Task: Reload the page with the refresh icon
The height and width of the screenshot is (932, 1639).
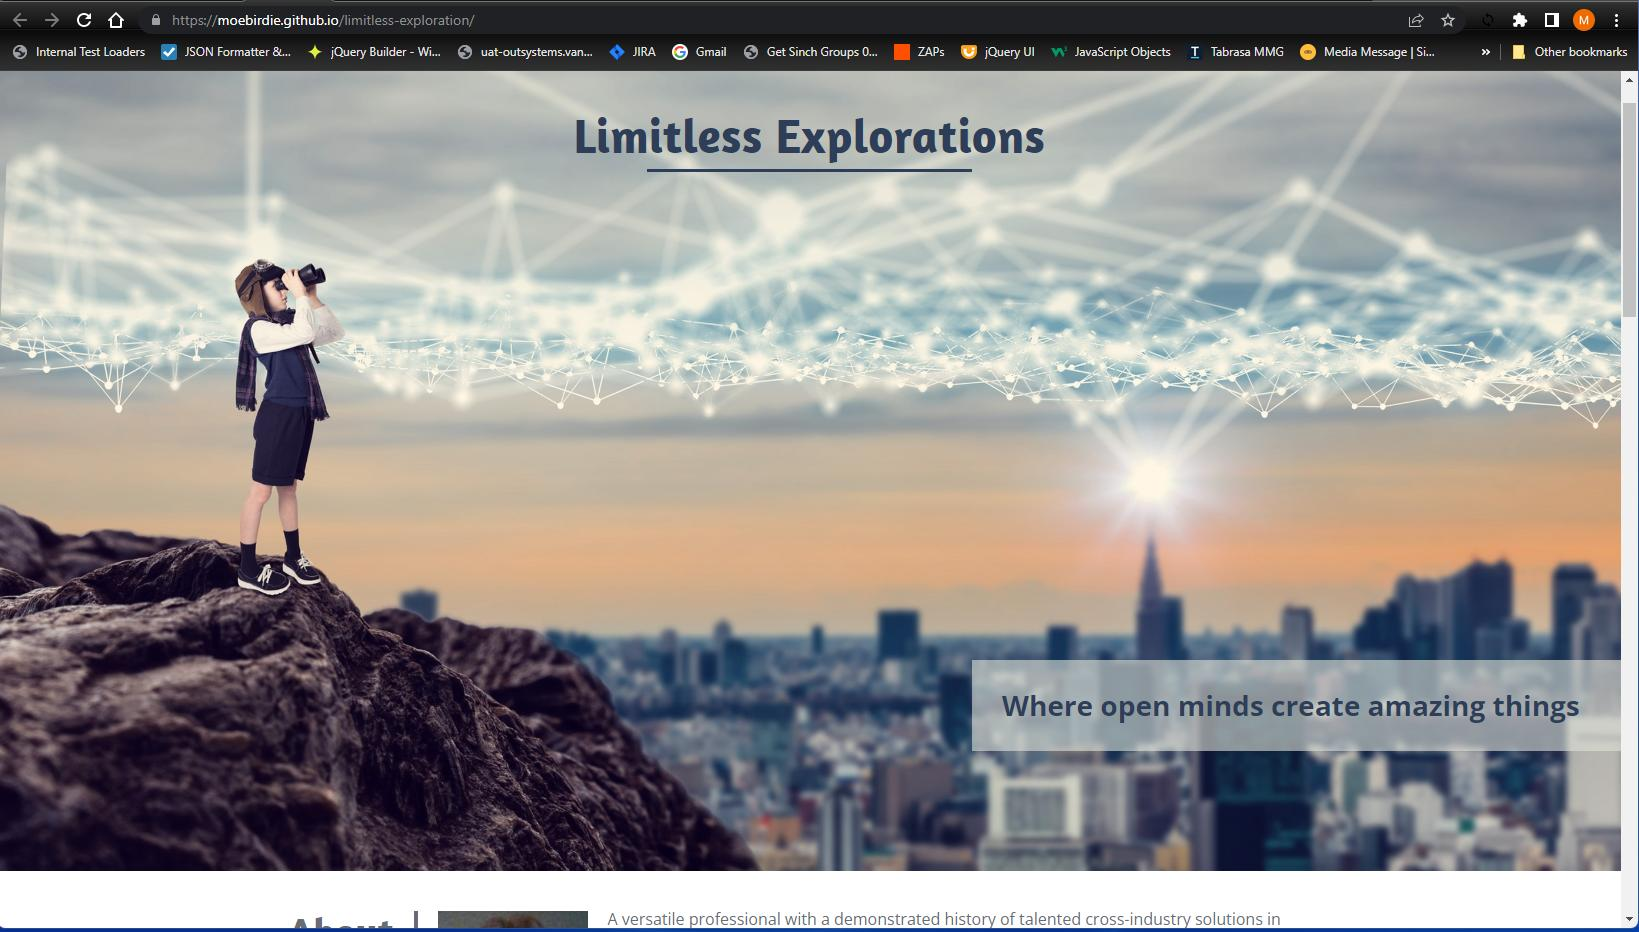Action: pyautogui.click(x=84, y=19)
